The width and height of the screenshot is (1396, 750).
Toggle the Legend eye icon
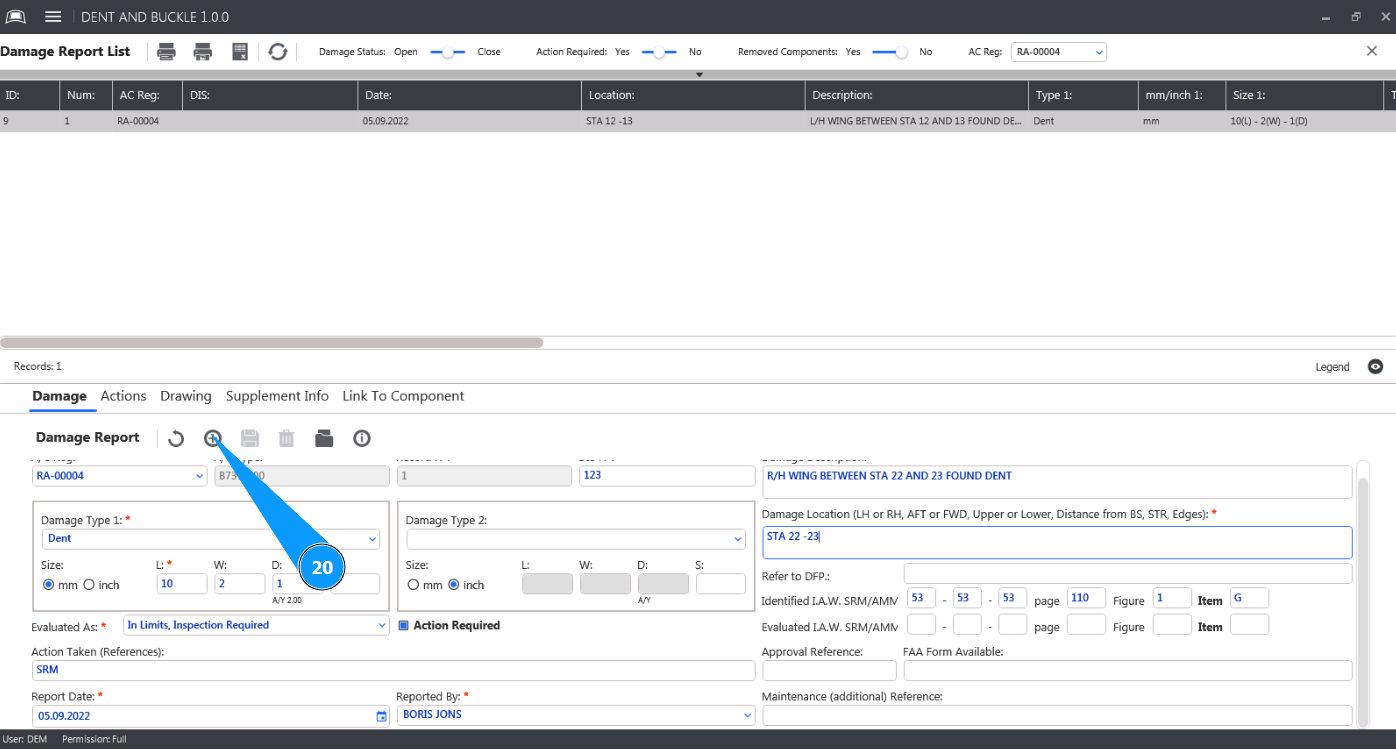(1375, 367)
